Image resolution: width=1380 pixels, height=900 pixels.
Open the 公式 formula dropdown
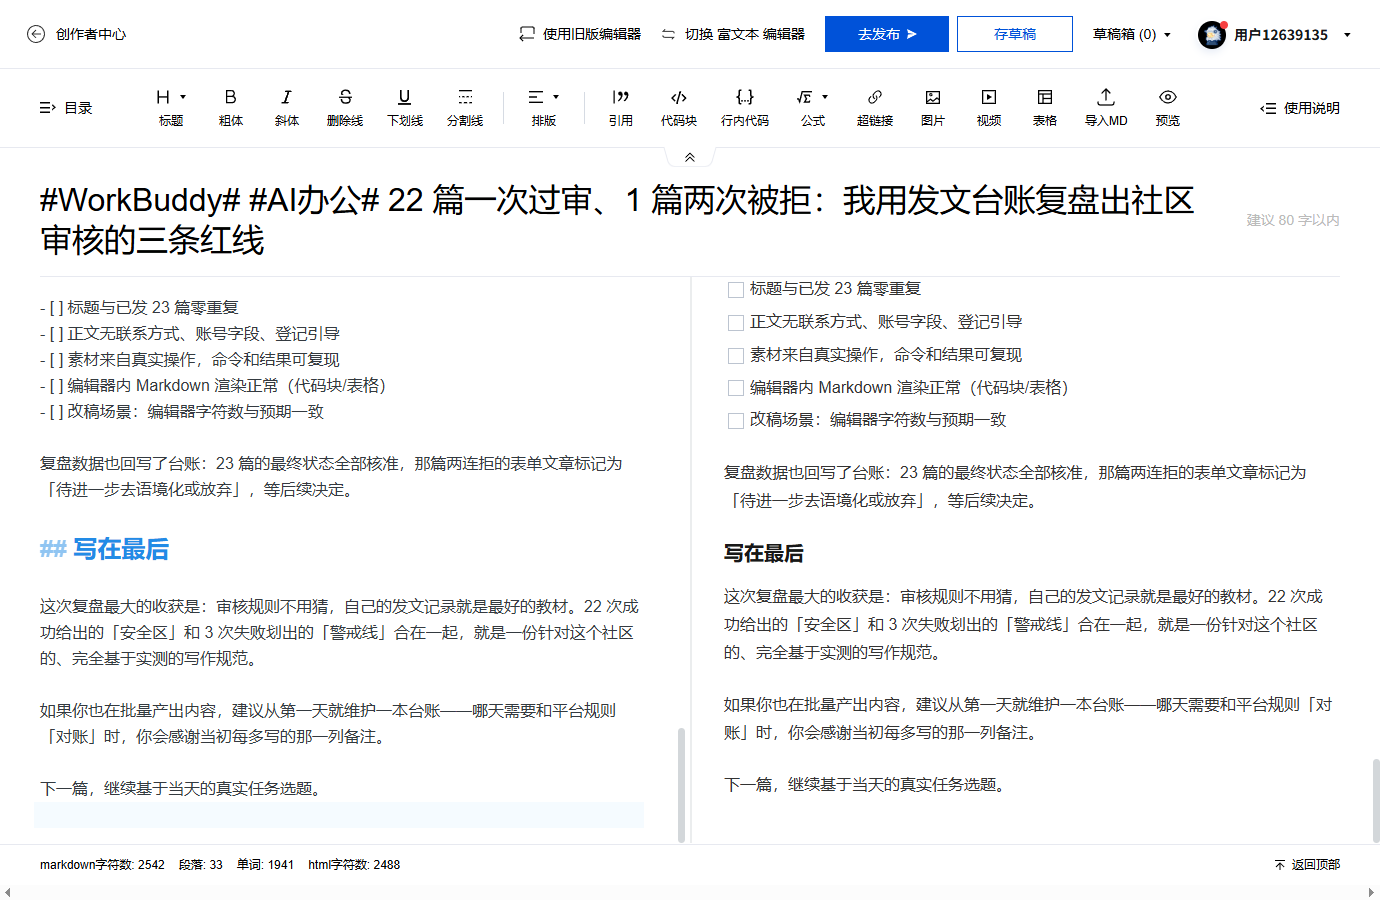pos(813,108)
